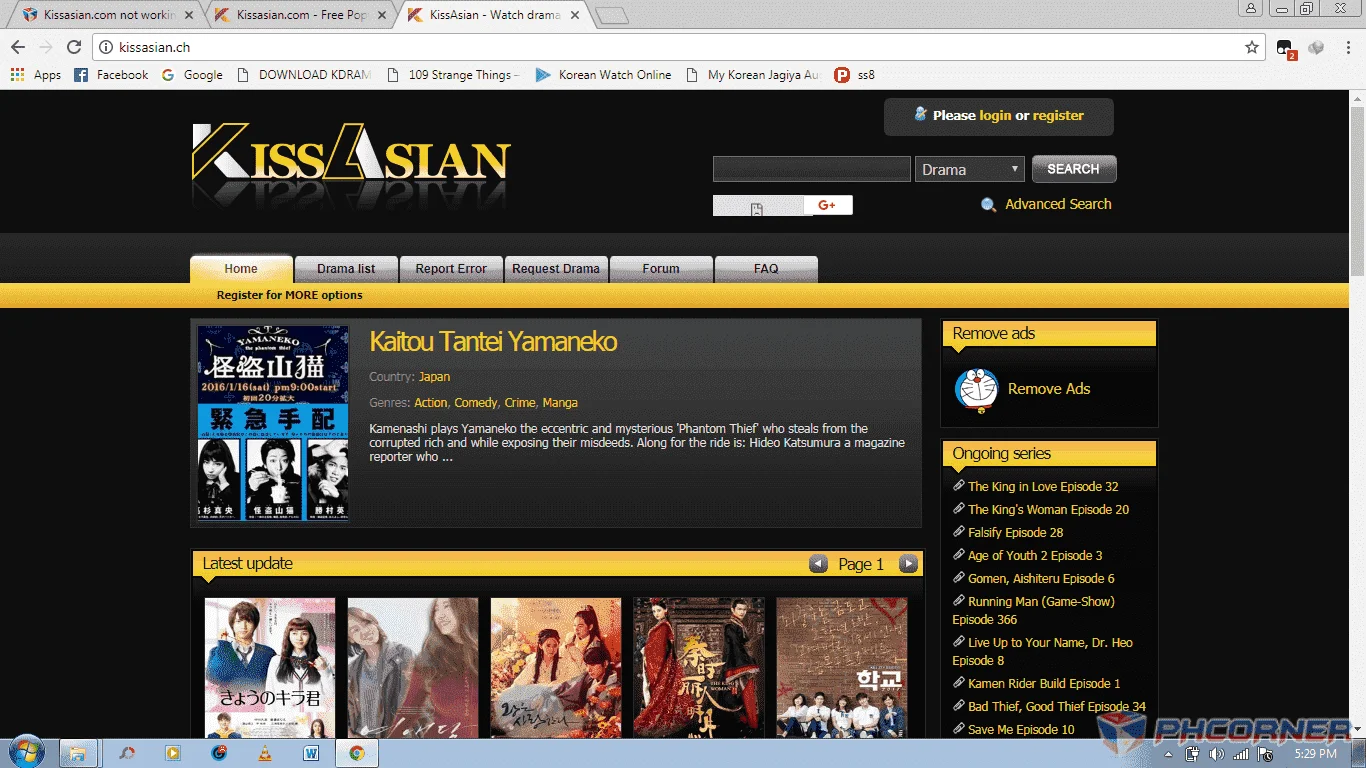Open the Kaitou Tantei Yamaneko title link

pyautogui.click(x=493, y=342)
